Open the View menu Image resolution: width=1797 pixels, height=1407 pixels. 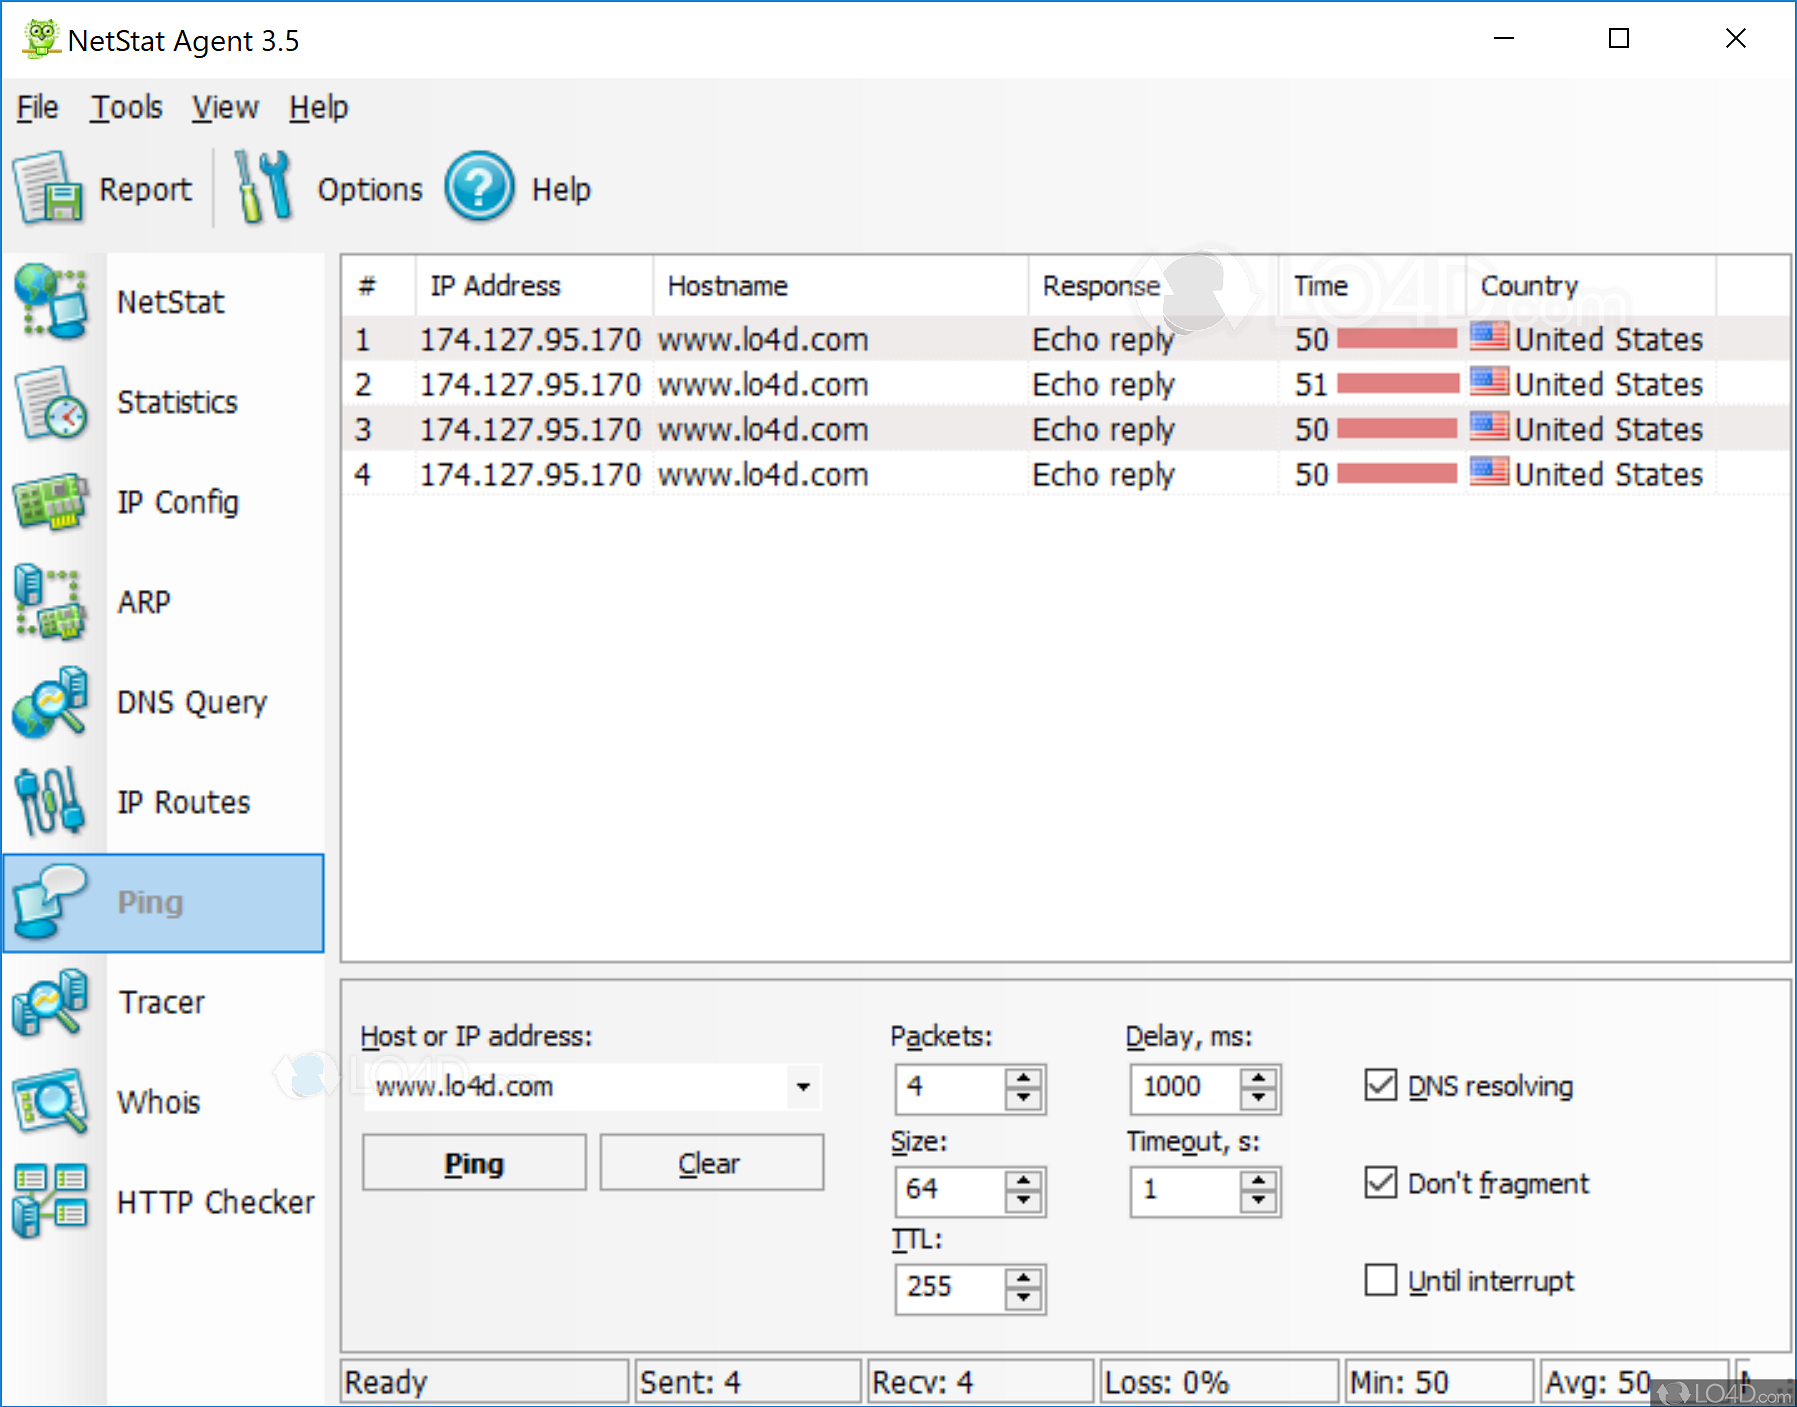pos(224,107)
